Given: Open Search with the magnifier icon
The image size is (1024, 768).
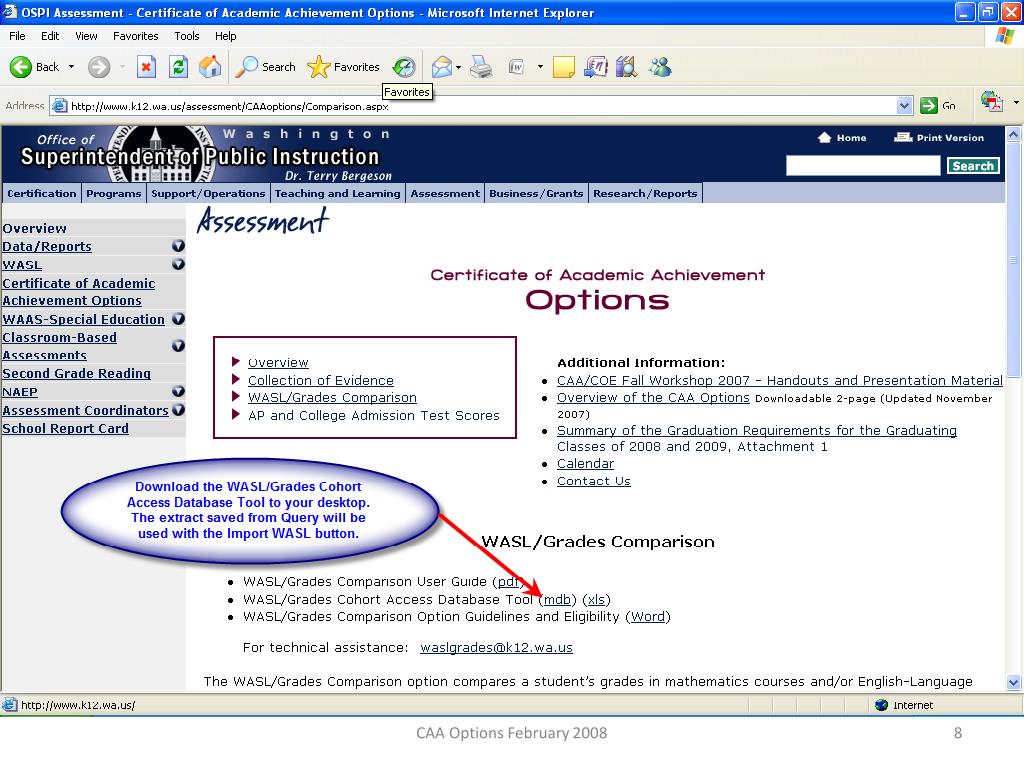Looking at the screenshot, I should 246,67.
